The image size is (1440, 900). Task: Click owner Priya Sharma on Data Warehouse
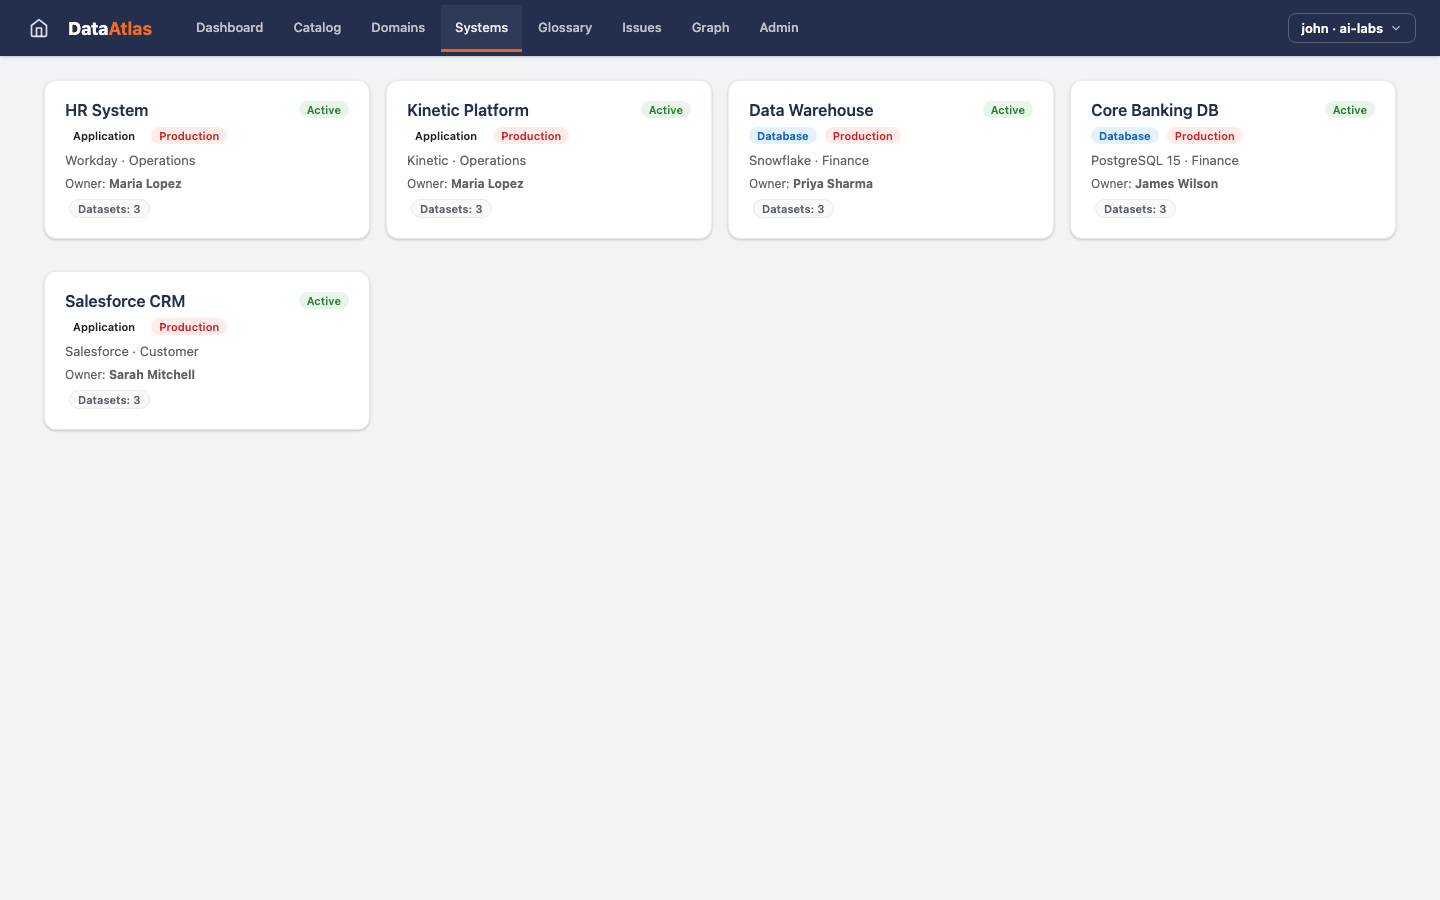(833, 183)
